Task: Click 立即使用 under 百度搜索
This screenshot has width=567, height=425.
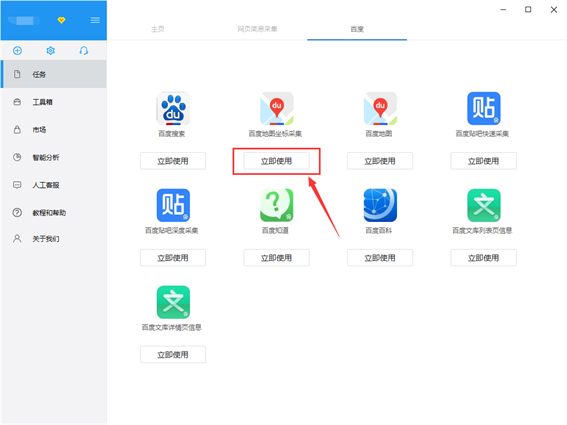Action: tap(173, 161)
